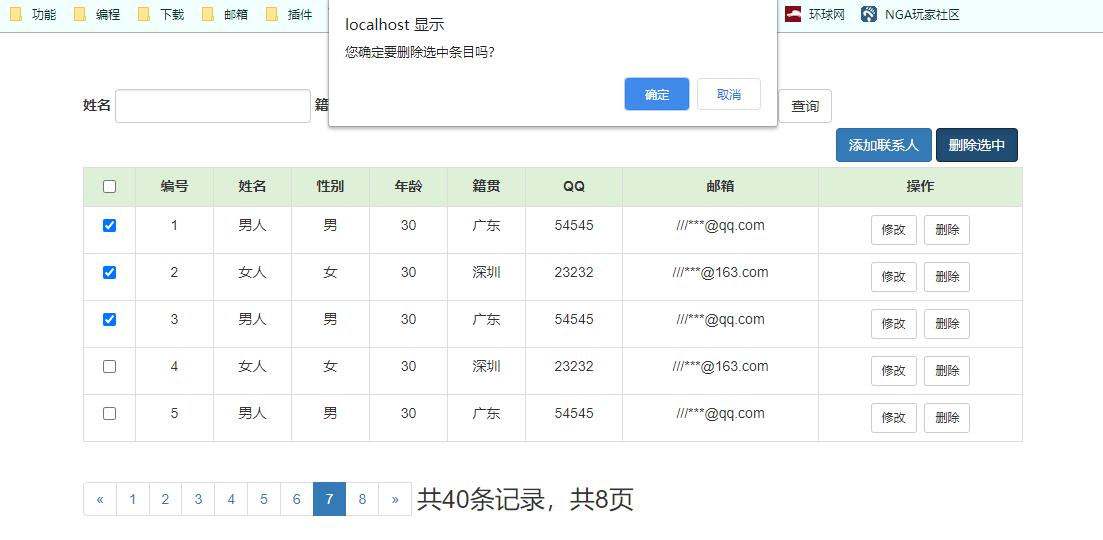Image resolution: width=1103 pixels, height=540 pixels.
Task: Click 删除 for row 4
Action: (x=947, y=371)
